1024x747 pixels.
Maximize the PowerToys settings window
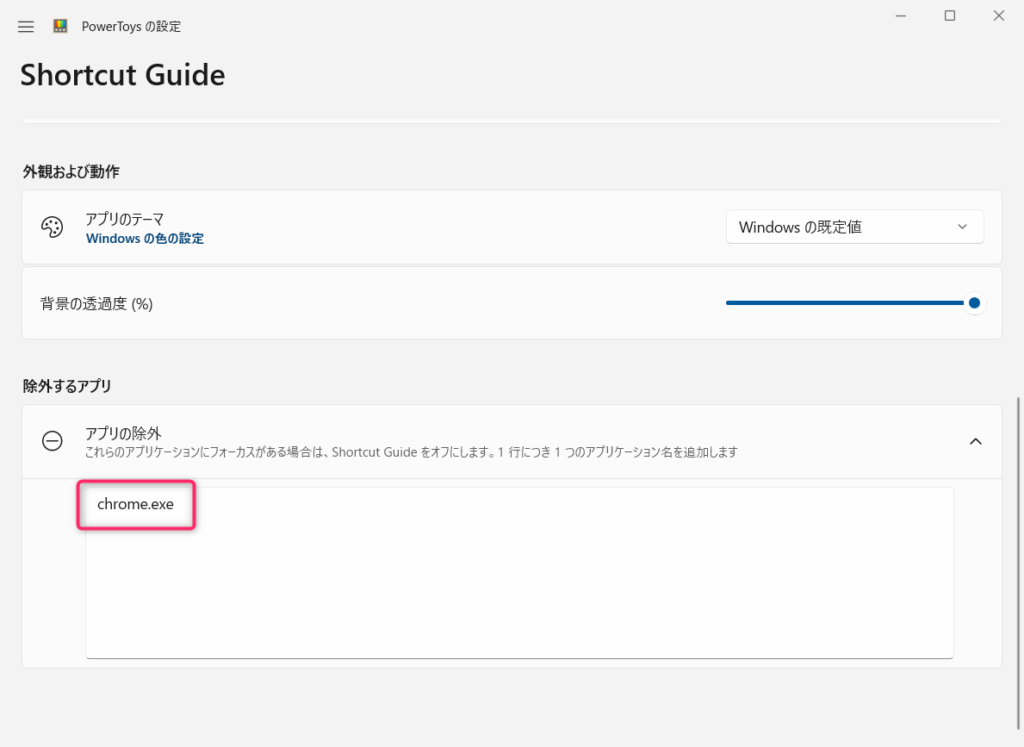point(950,16)
